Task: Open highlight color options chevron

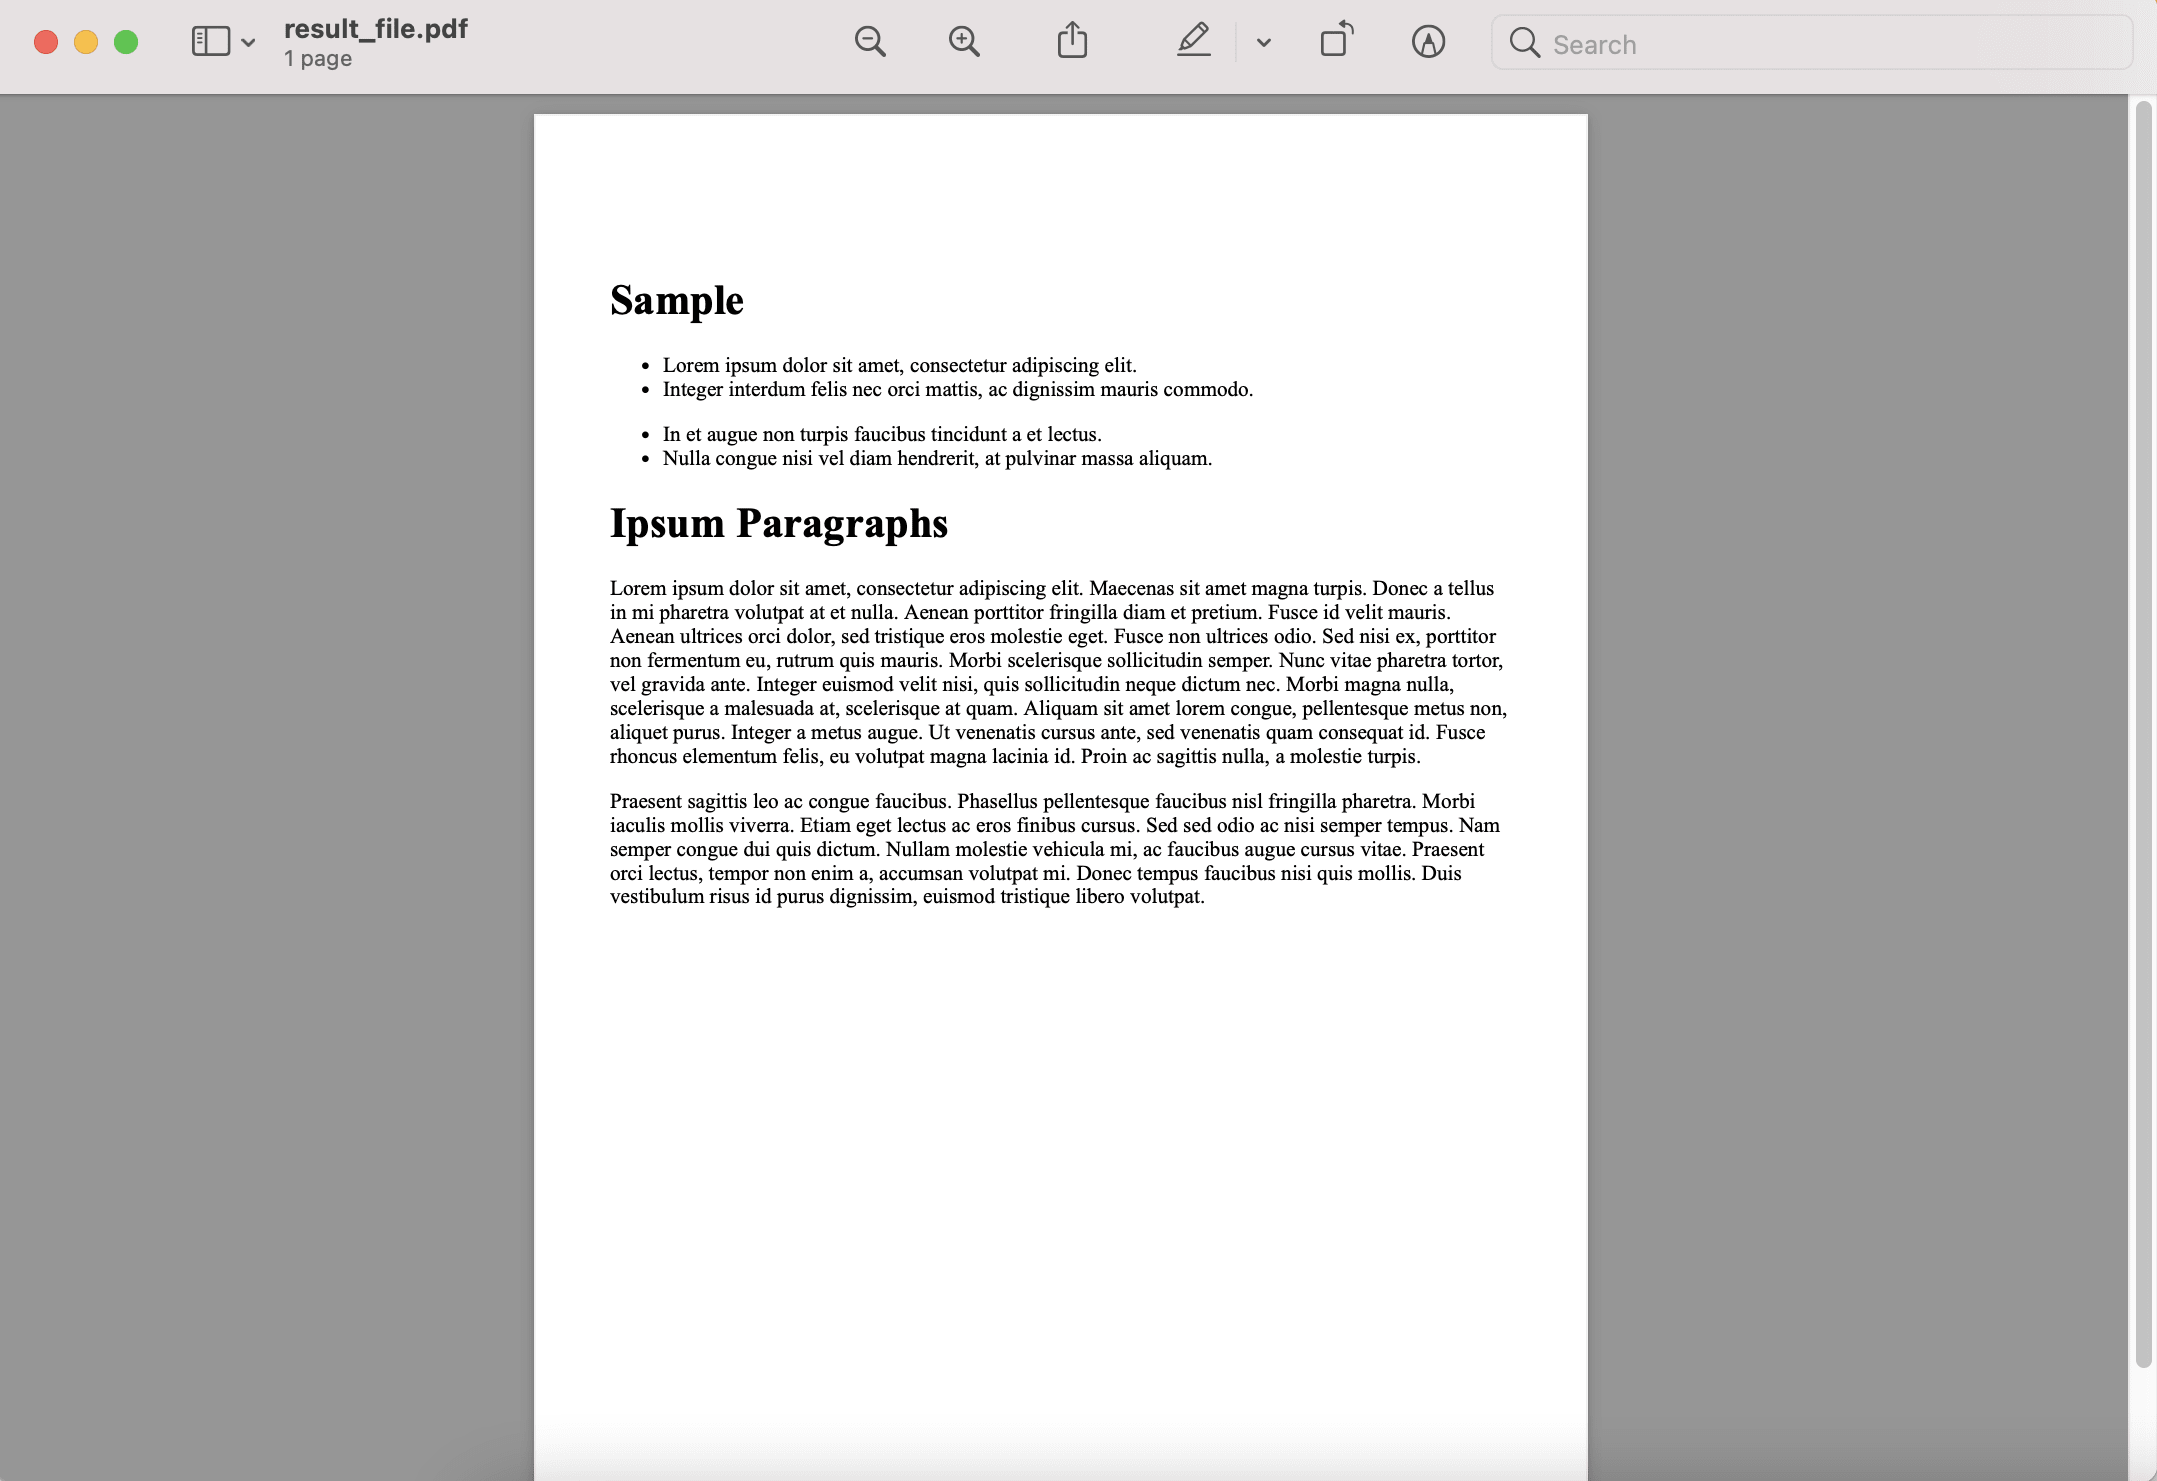Action: point(1264,43)
